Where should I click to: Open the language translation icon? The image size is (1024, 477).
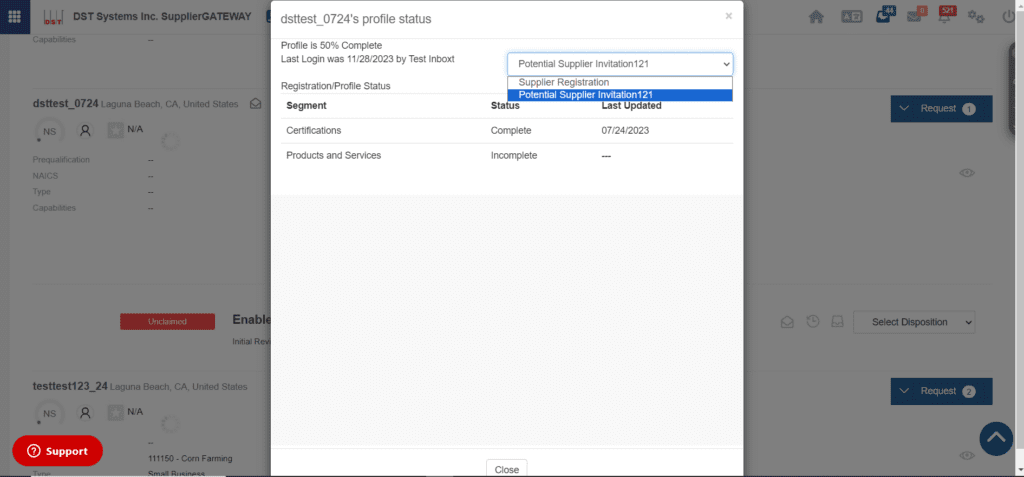(851, 16)
